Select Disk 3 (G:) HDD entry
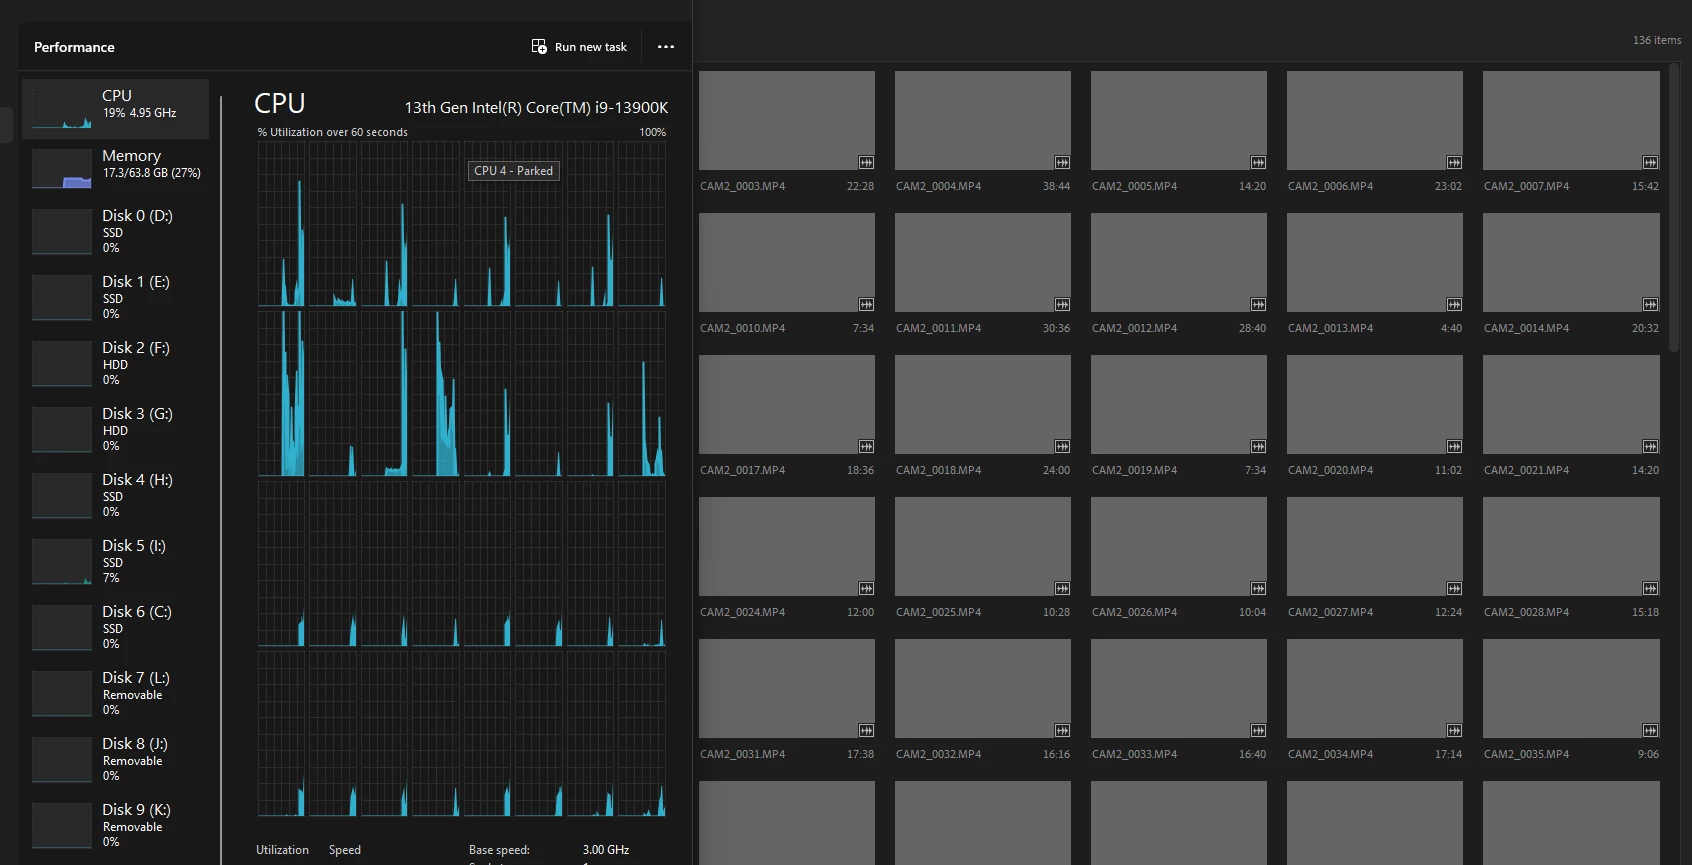1692x865 pixels. [116, 429]
